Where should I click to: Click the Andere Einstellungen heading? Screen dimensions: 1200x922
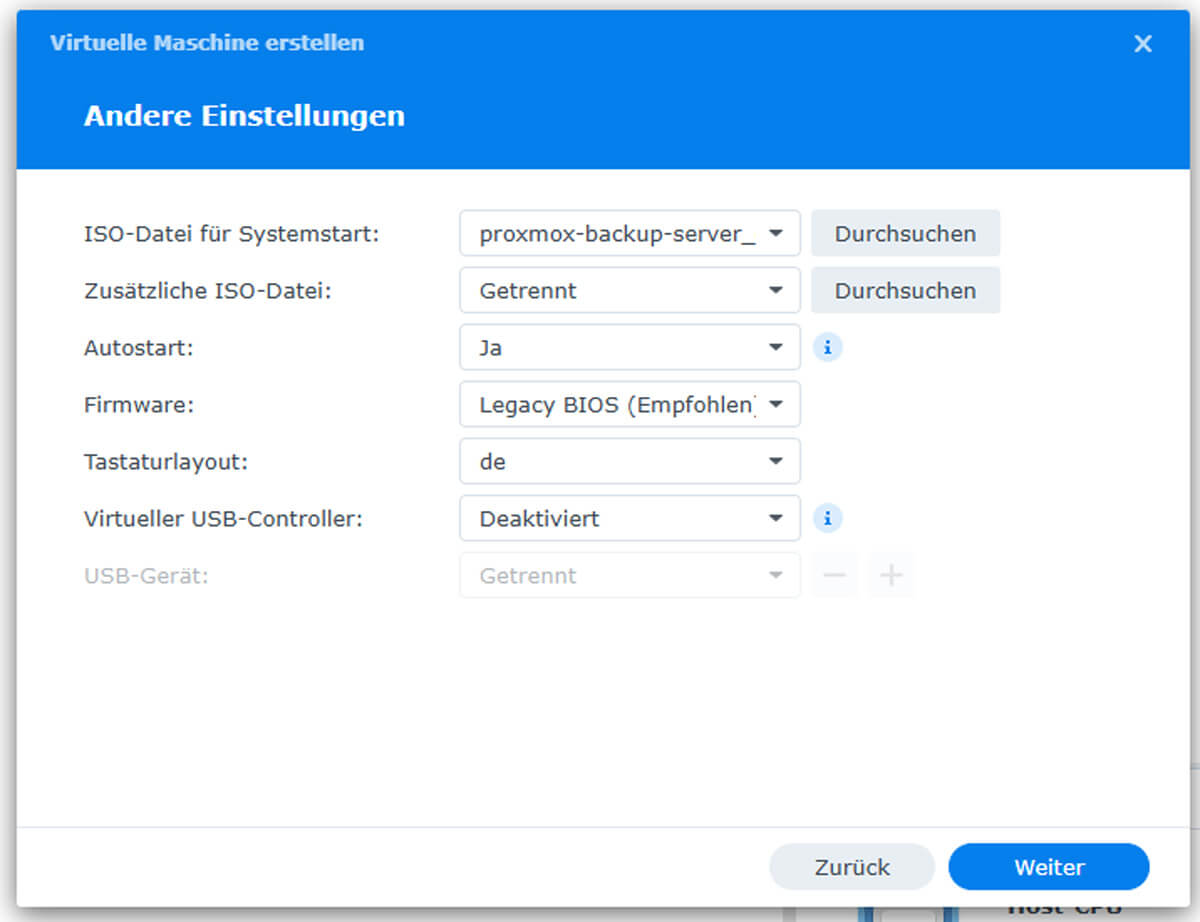pos(244,116)
